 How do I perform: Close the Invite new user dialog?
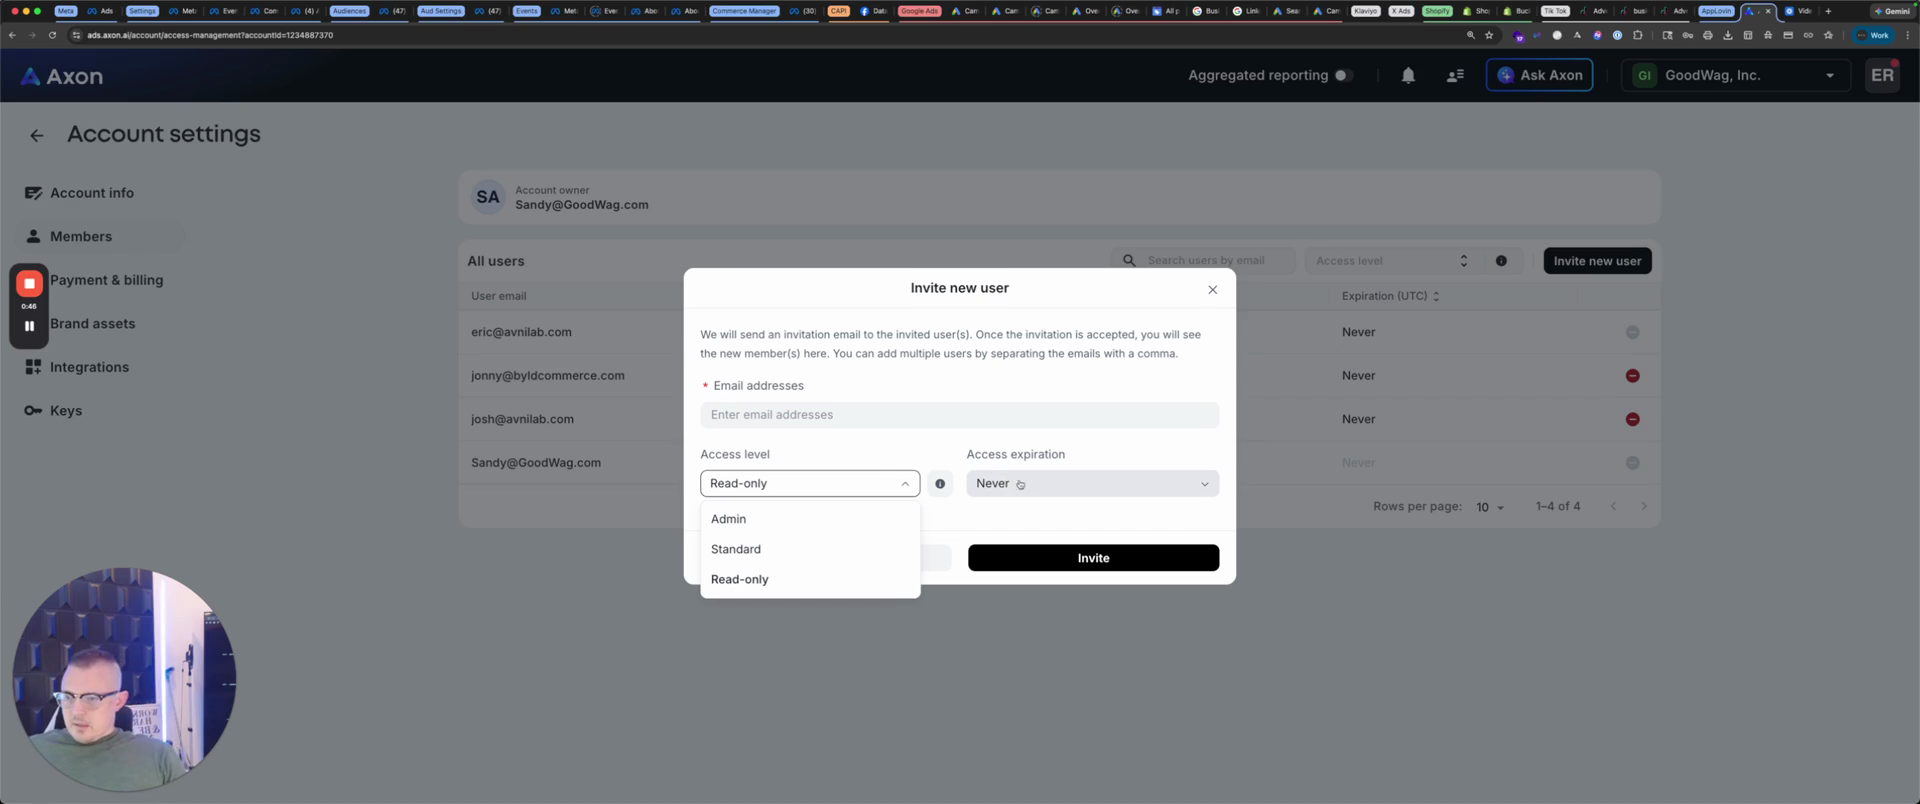[1212, 290]
